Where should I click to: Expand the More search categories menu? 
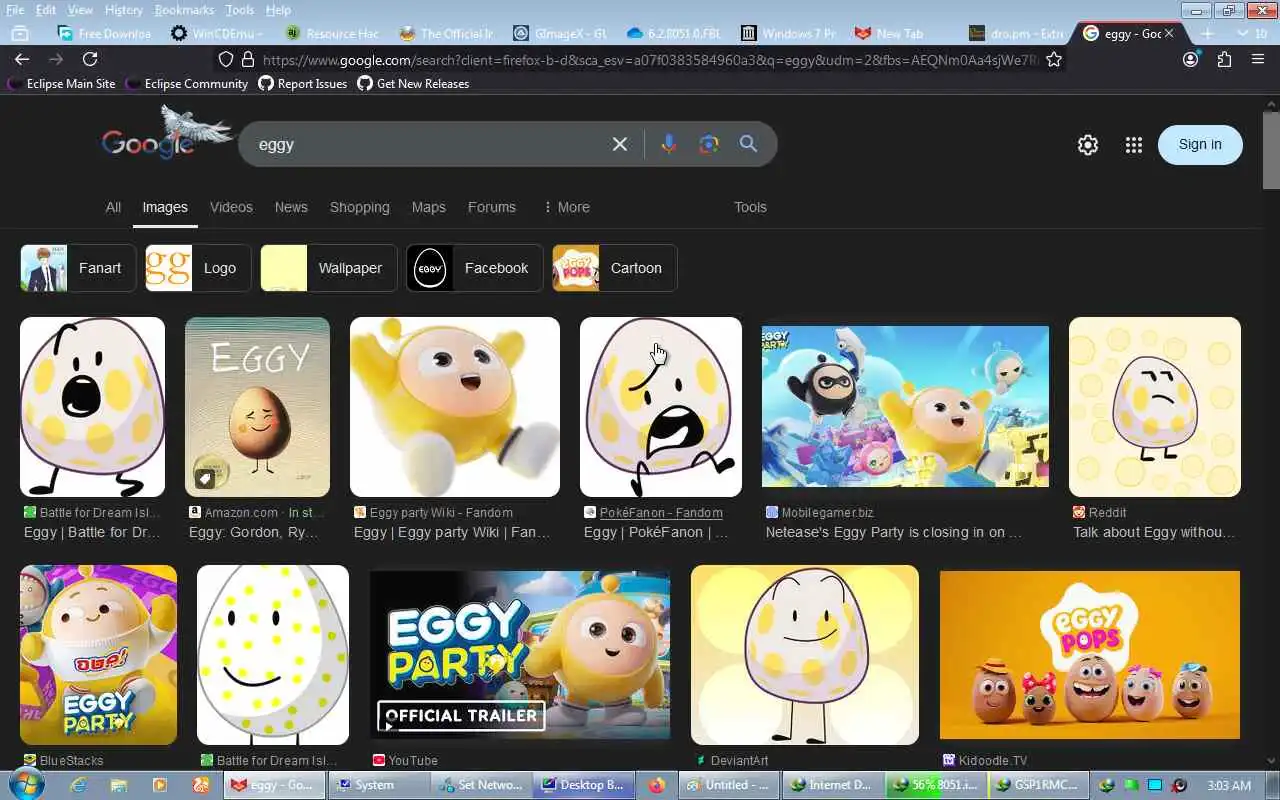pyautogui.click(x=566, y=207)
